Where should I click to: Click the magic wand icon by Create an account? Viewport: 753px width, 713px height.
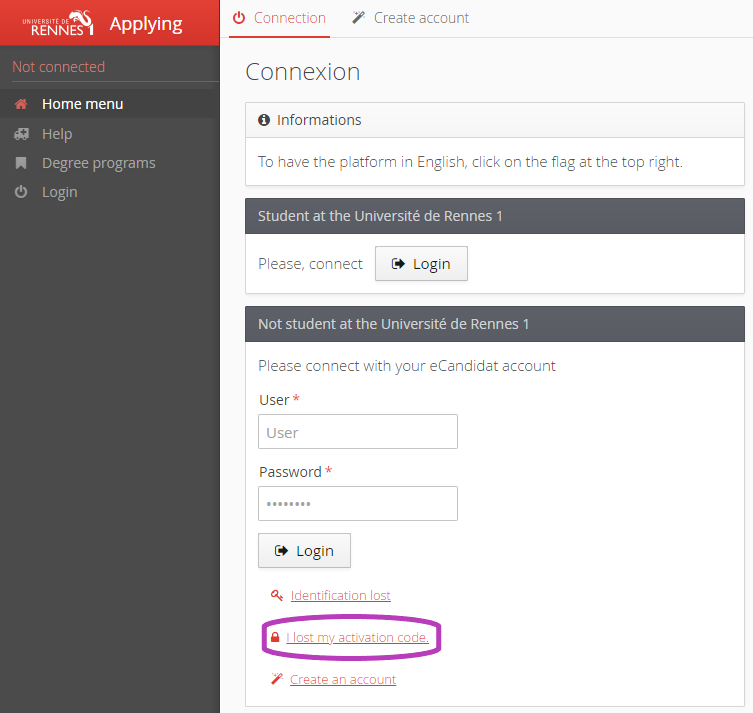tap(277, 680)
